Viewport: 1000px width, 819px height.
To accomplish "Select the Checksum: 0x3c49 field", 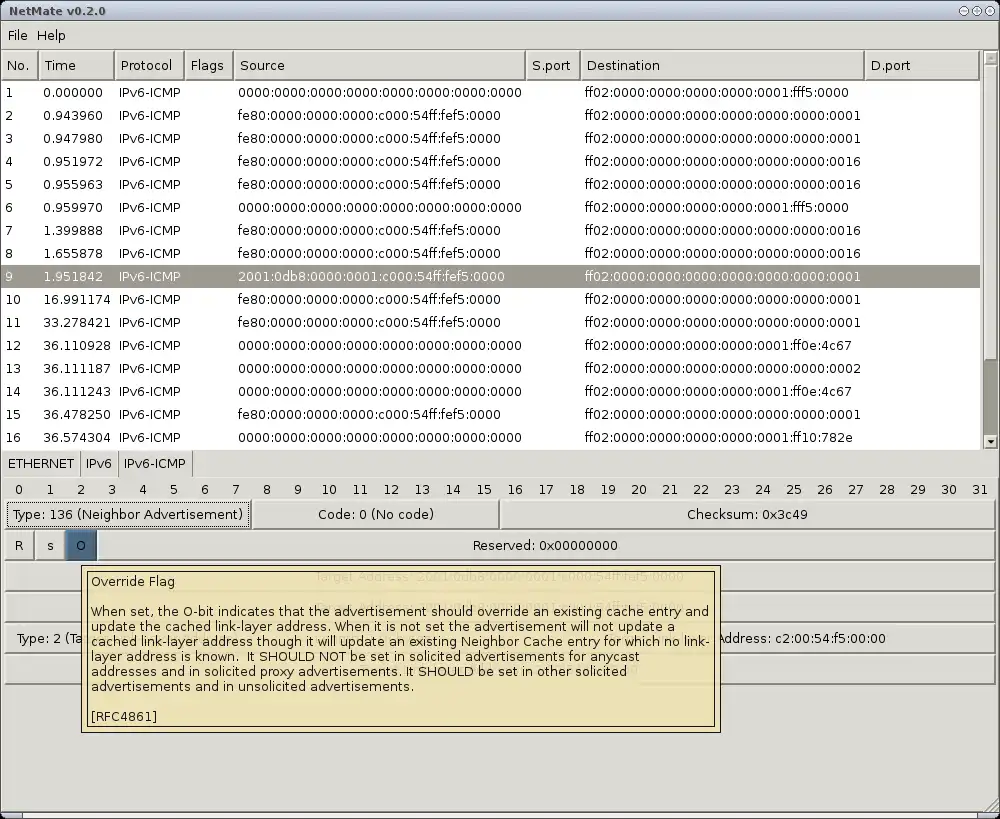I will (x=747, y=515).
